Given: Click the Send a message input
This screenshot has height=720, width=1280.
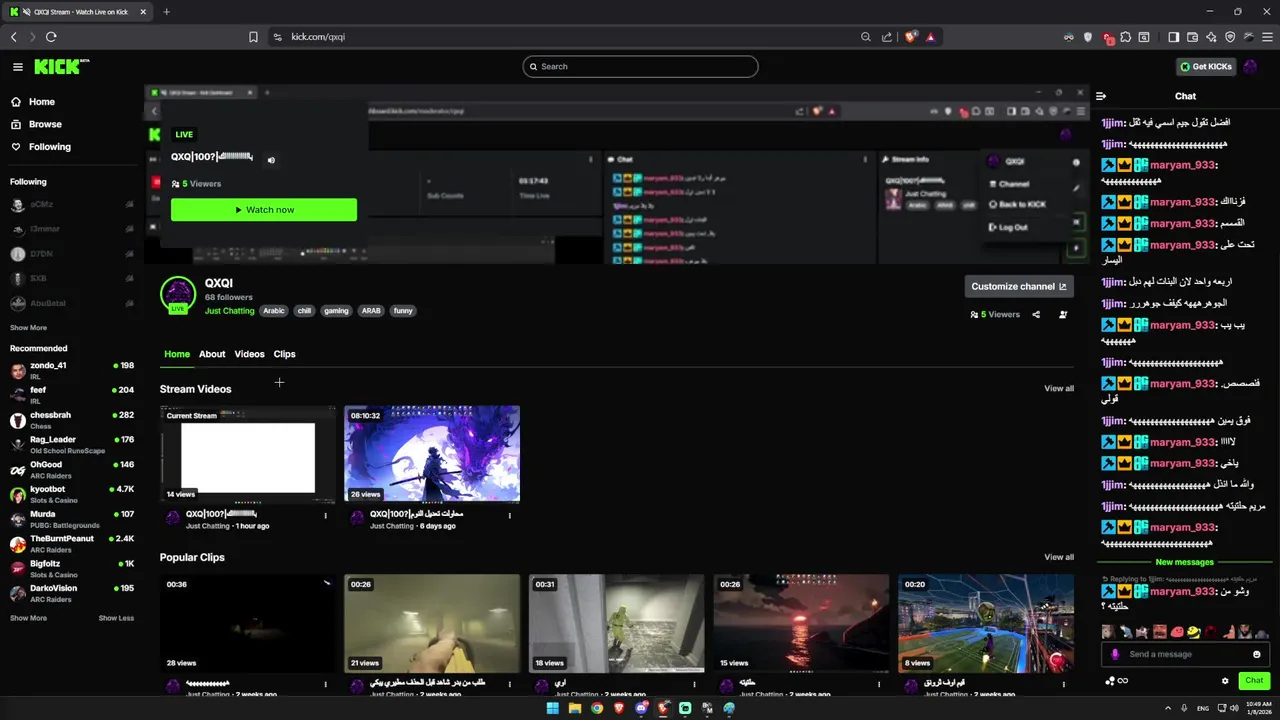Looking at the screenshot, I should coord(1185,654).
